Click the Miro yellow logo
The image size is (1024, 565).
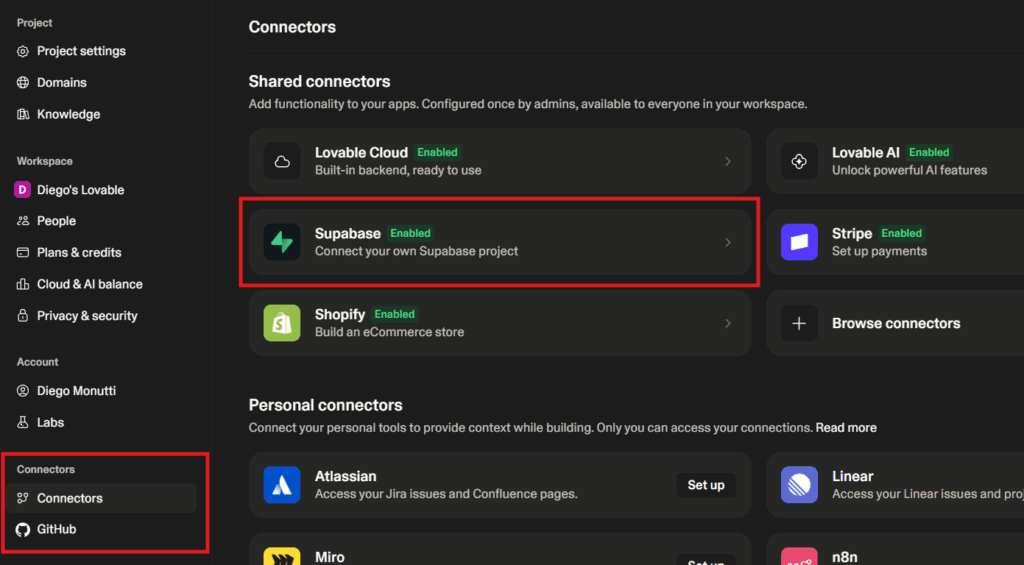(282, 557)
